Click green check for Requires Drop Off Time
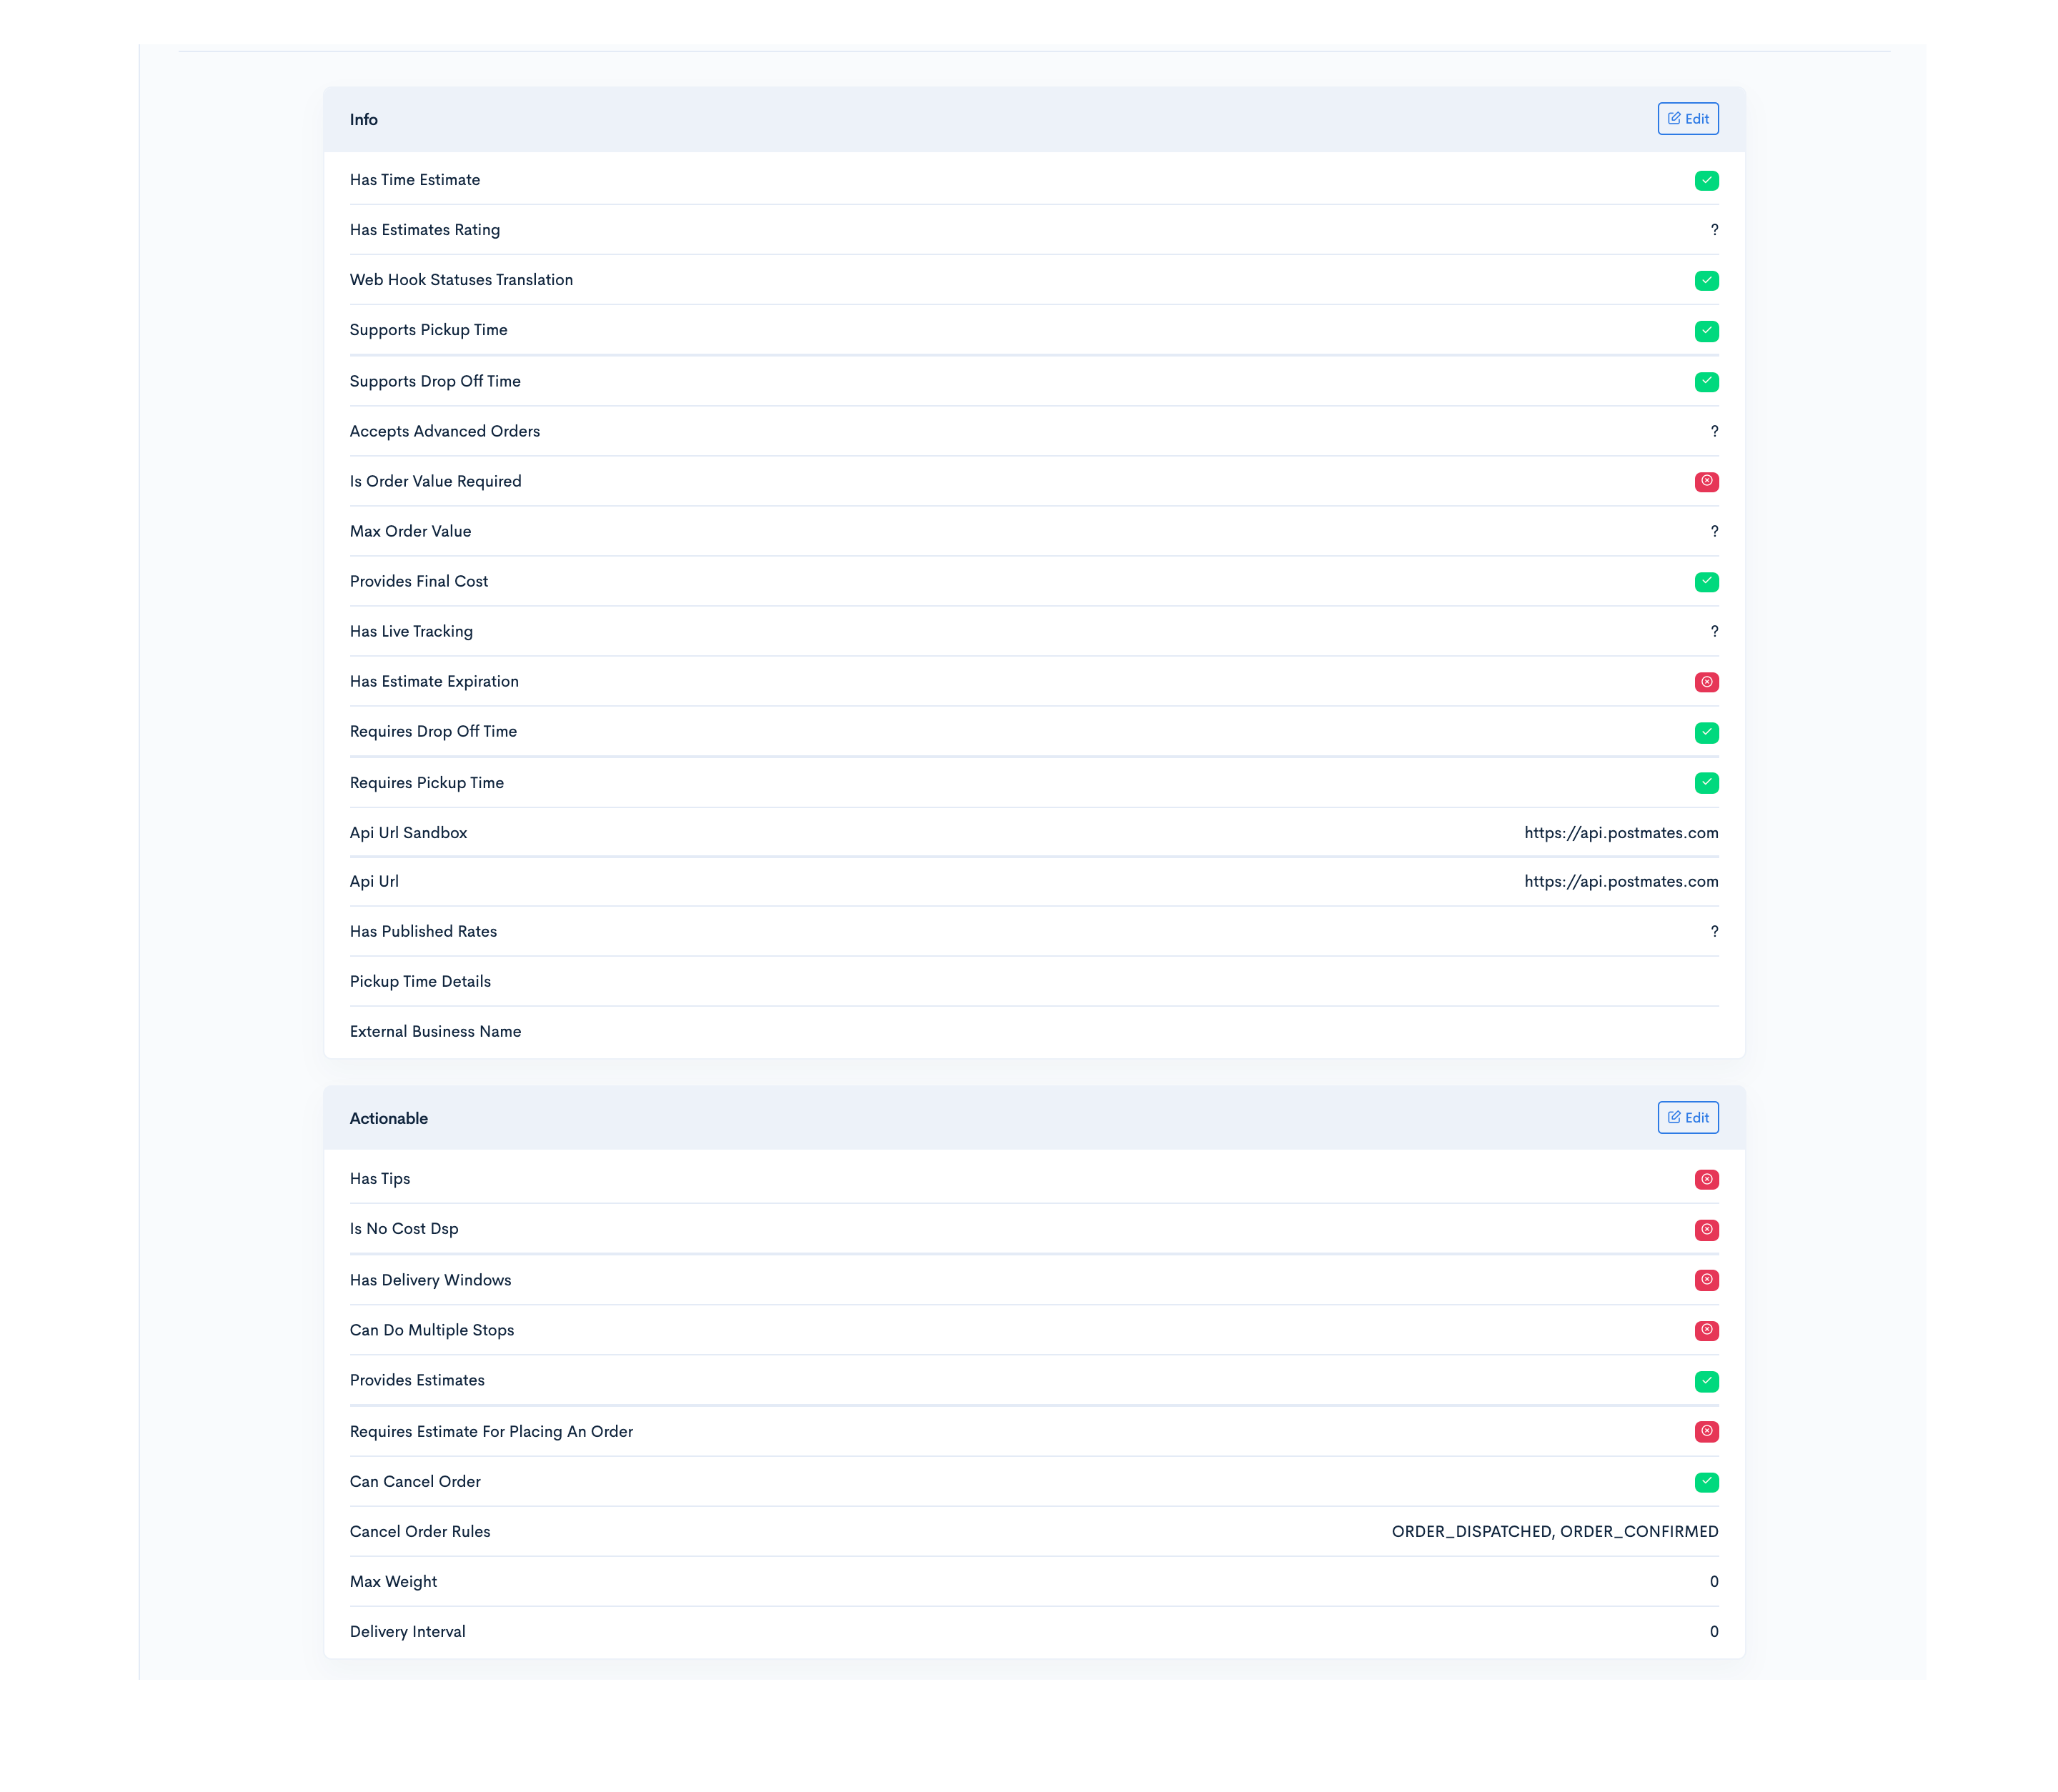Screen dimensions: 2058x1792 click(1706, 733)
